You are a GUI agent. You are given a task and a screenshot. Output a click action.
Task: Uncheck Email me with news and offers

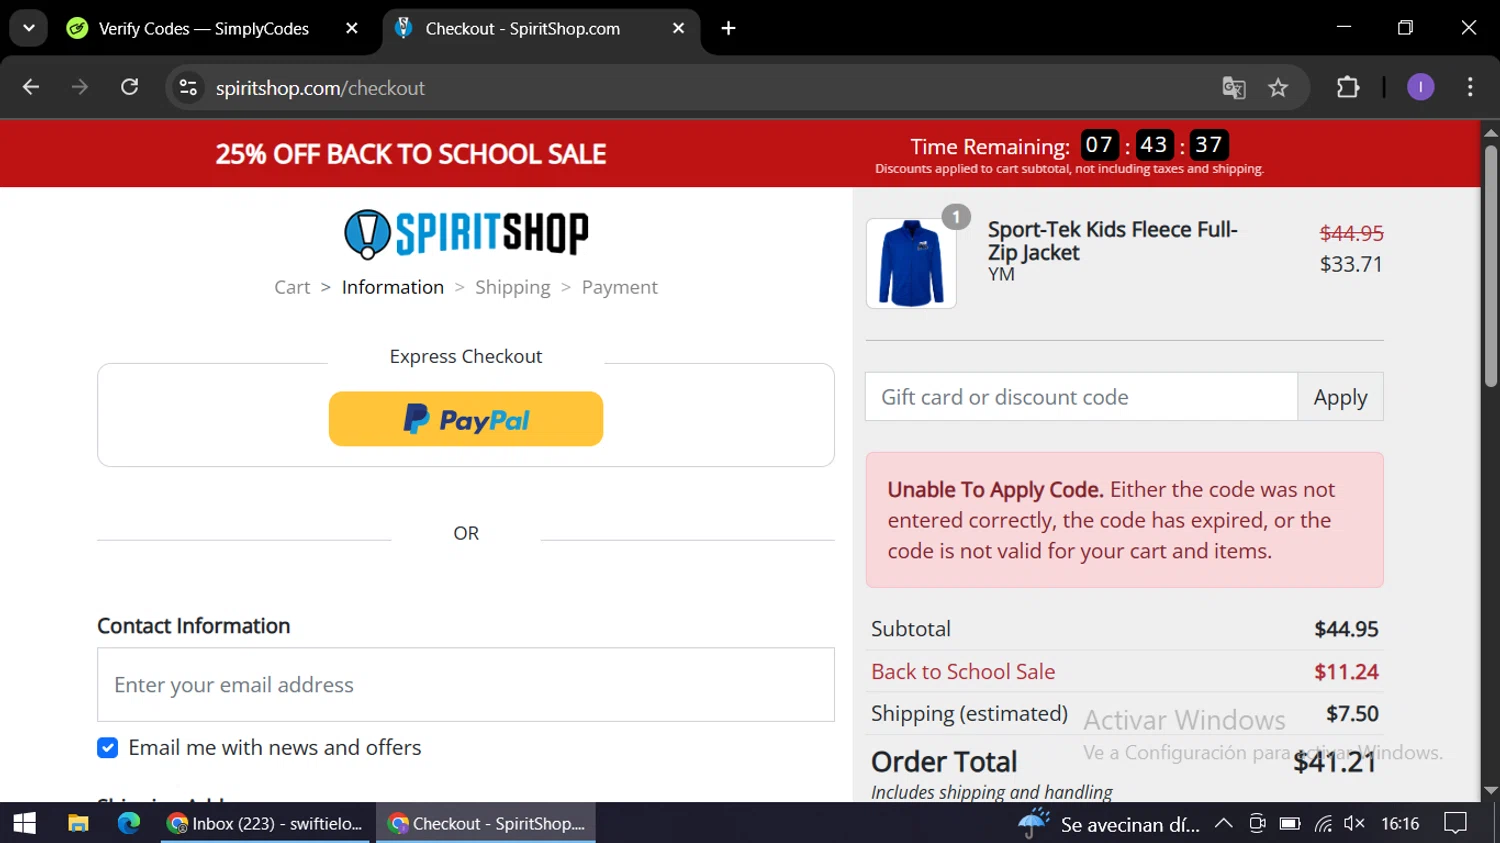click(x=108, y=748)
